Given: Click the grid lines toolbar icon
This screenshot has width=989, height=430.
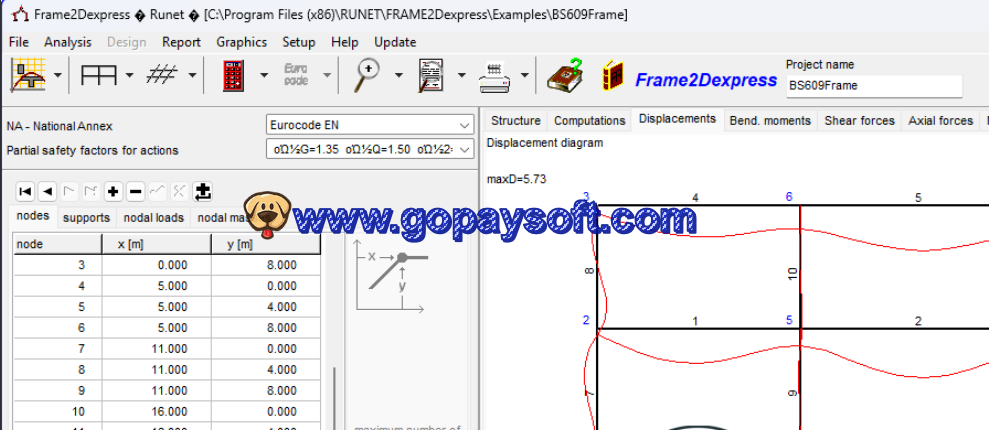Looking at the screenshot, I should (162, 75).
